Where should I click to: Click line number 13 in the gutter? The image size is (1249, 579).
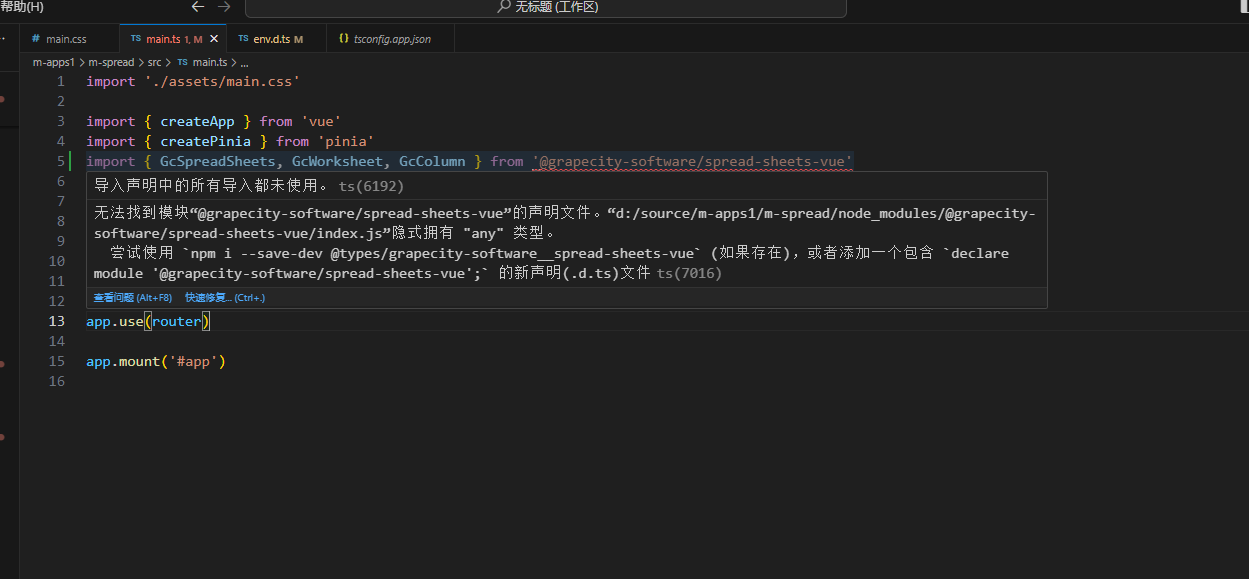click(56, 321)
